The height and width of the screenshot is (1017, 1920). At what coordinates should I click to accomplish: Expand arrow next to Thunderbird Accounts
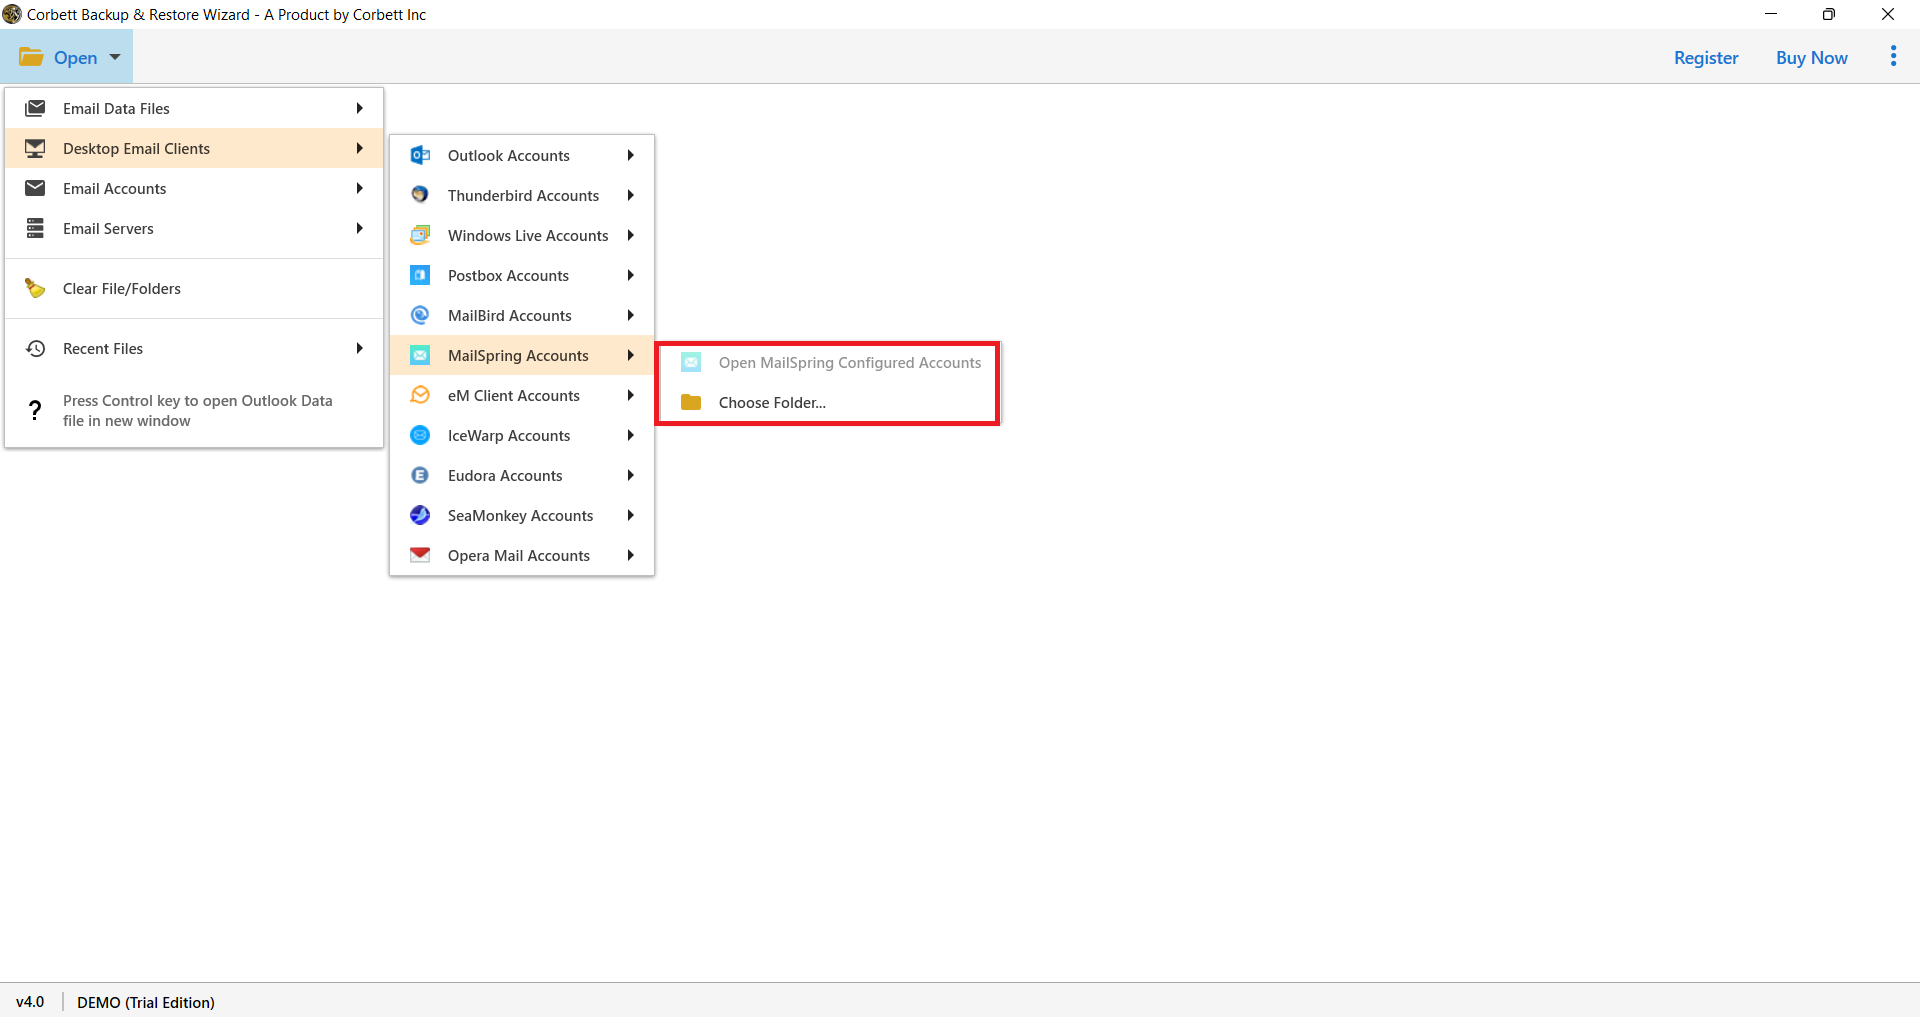631,195
